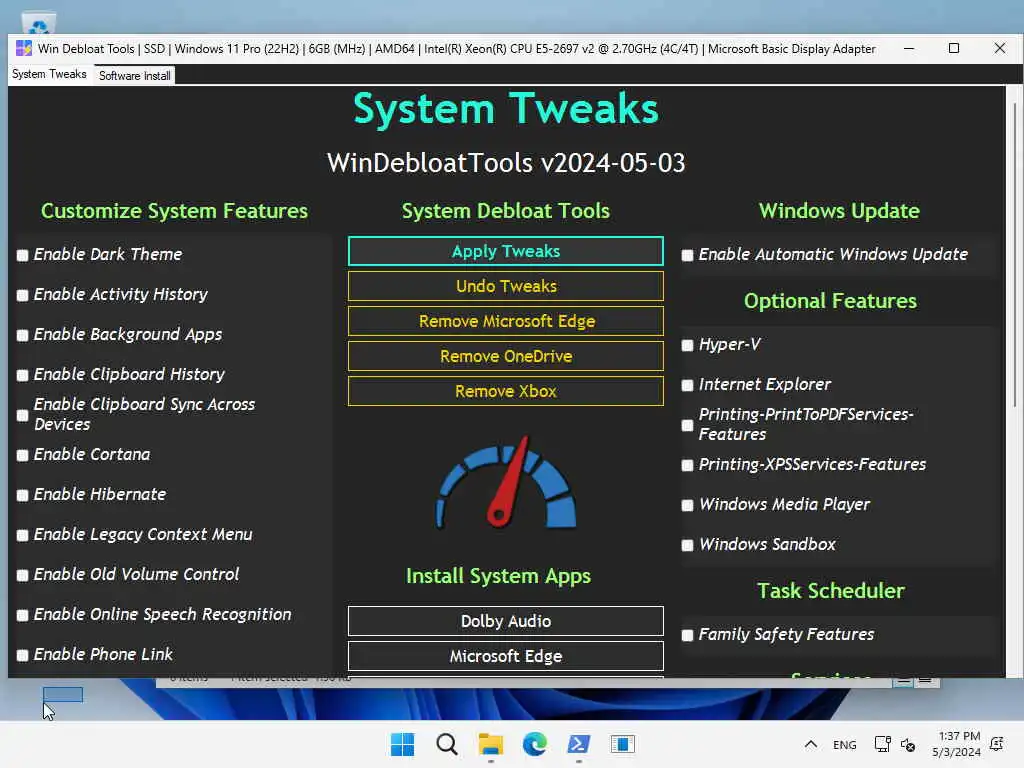Screen dimensions: 1024x768
Task: Install Dolby Audio system app
Action: [x=506, y=621]
